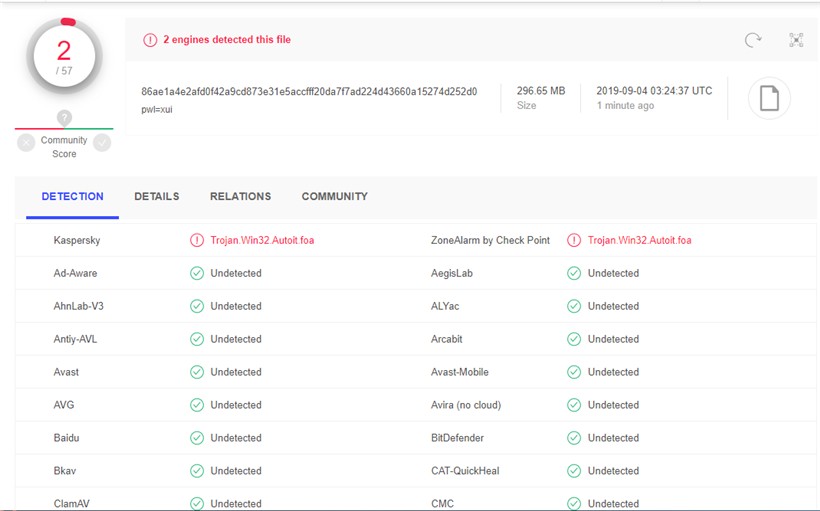Click the file type document icon
The height and width of the screenshot is (511, 820).
pyautogui.click(x=769, y=98)
